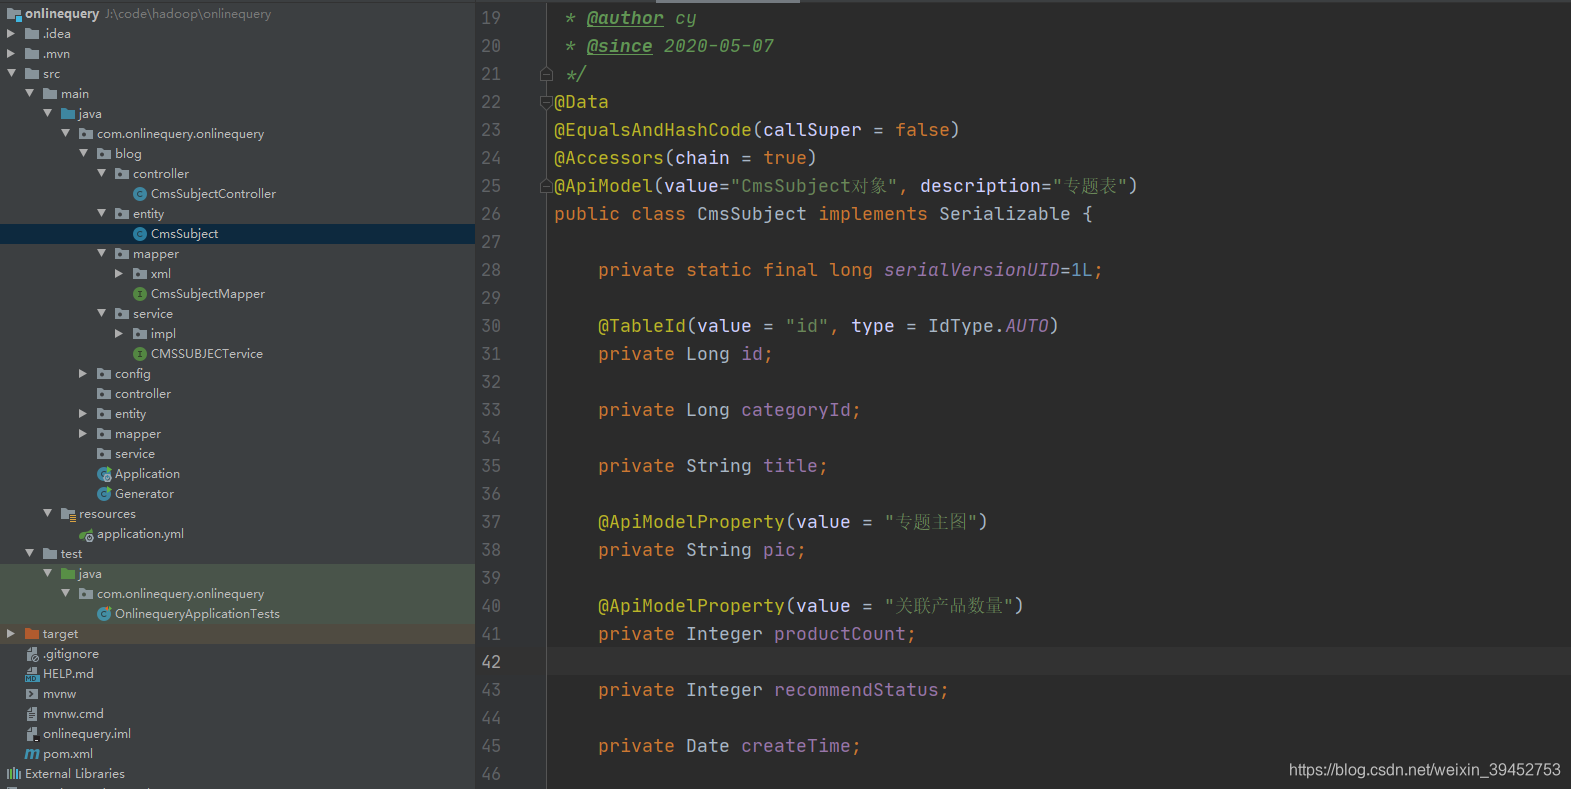Click the resources folder icon

click(x=68, y=514)
